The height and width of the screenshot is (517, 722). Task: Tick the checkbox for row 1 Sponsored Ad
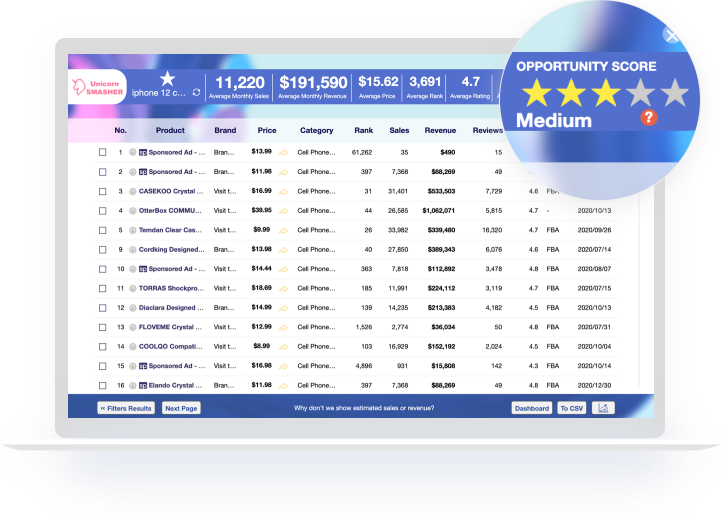(103, 152)
